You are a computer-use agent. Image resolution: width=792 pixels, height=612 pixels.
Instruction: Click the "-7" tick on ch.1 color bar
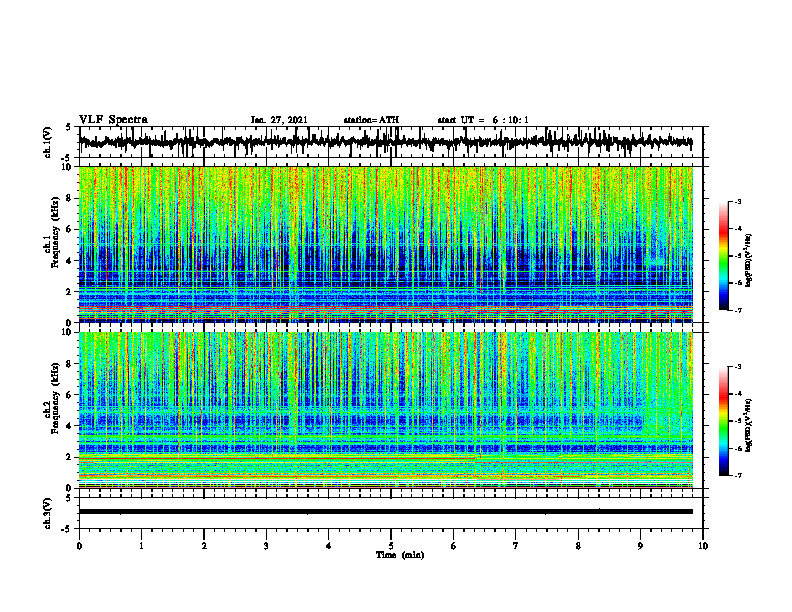tap(738, 310)
